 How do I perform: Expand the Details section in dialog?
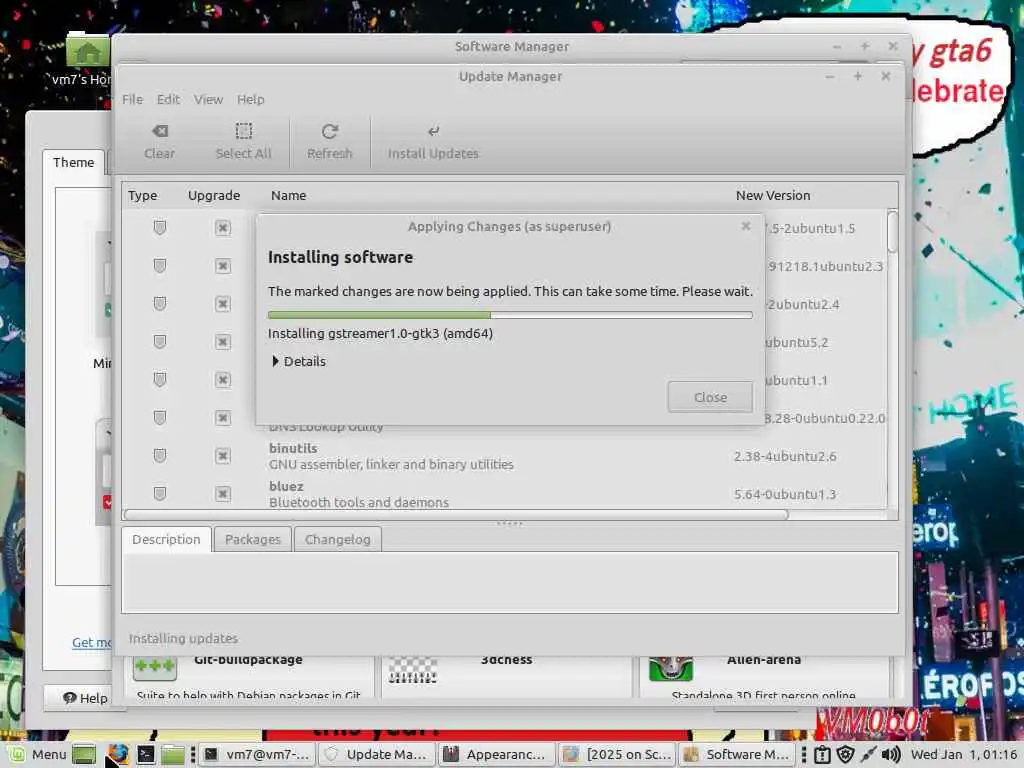click(x=298, y=361)
